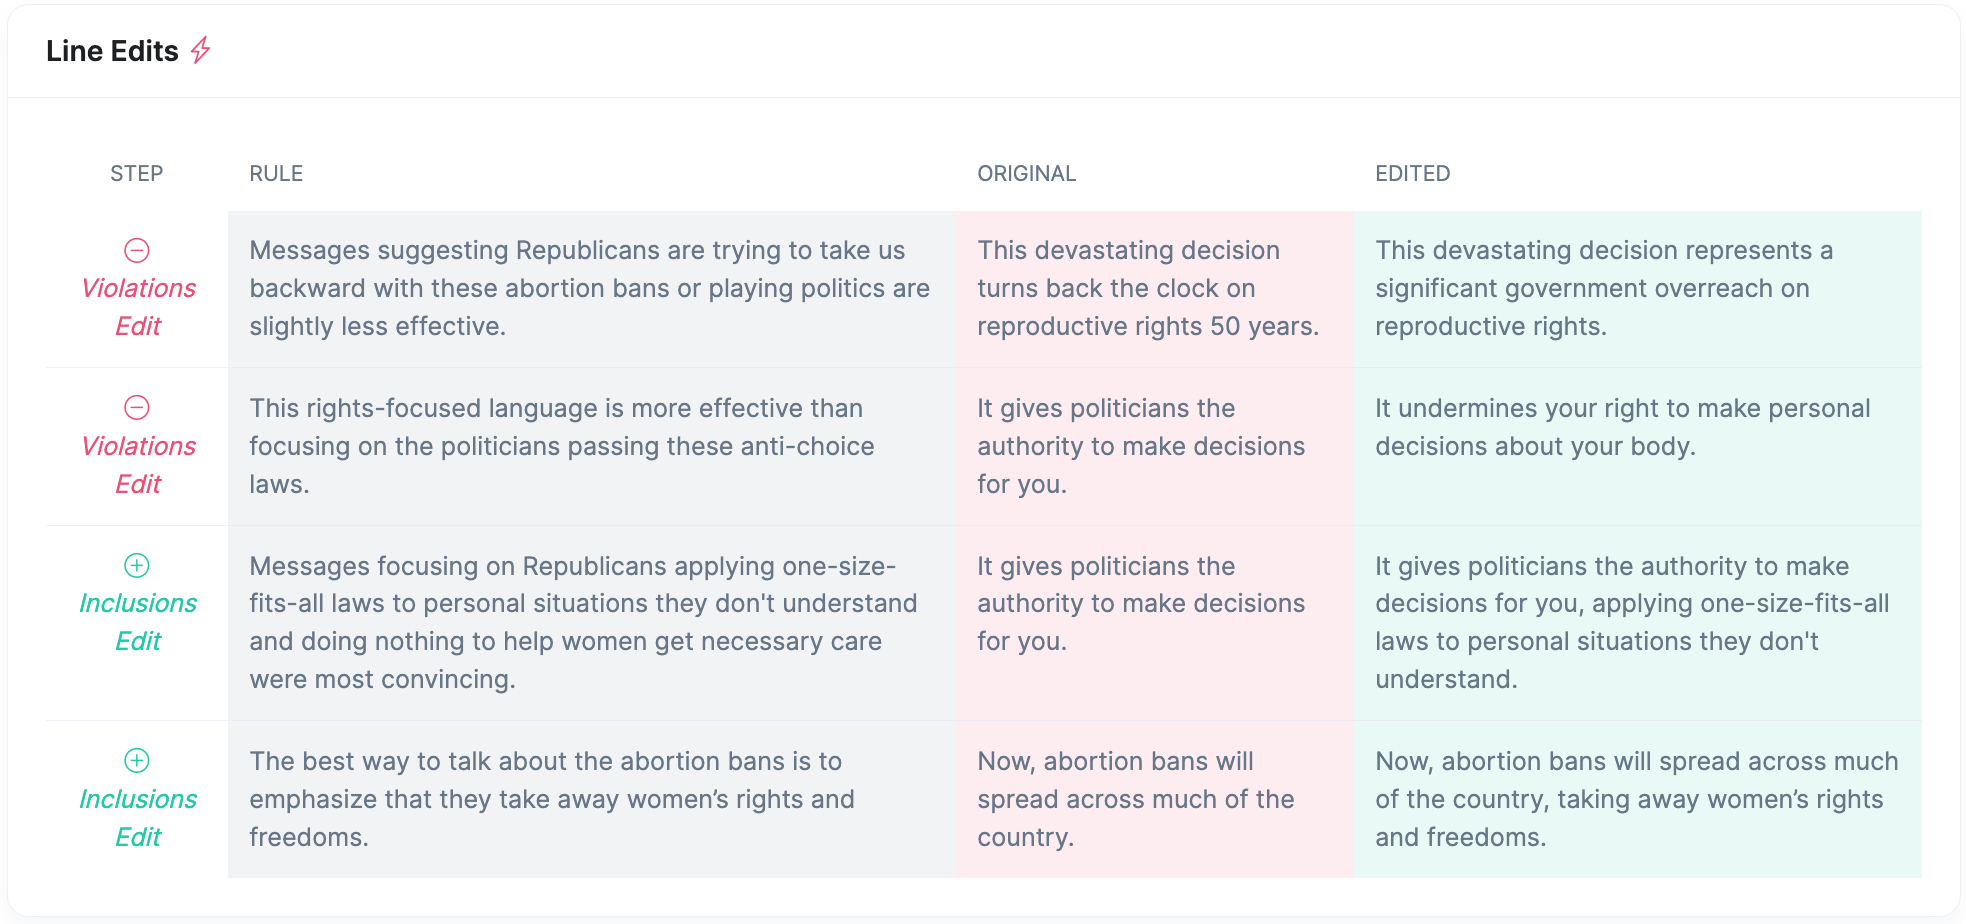
Task: Open the first Violations Edit link
Action: [x=138, y=307]
